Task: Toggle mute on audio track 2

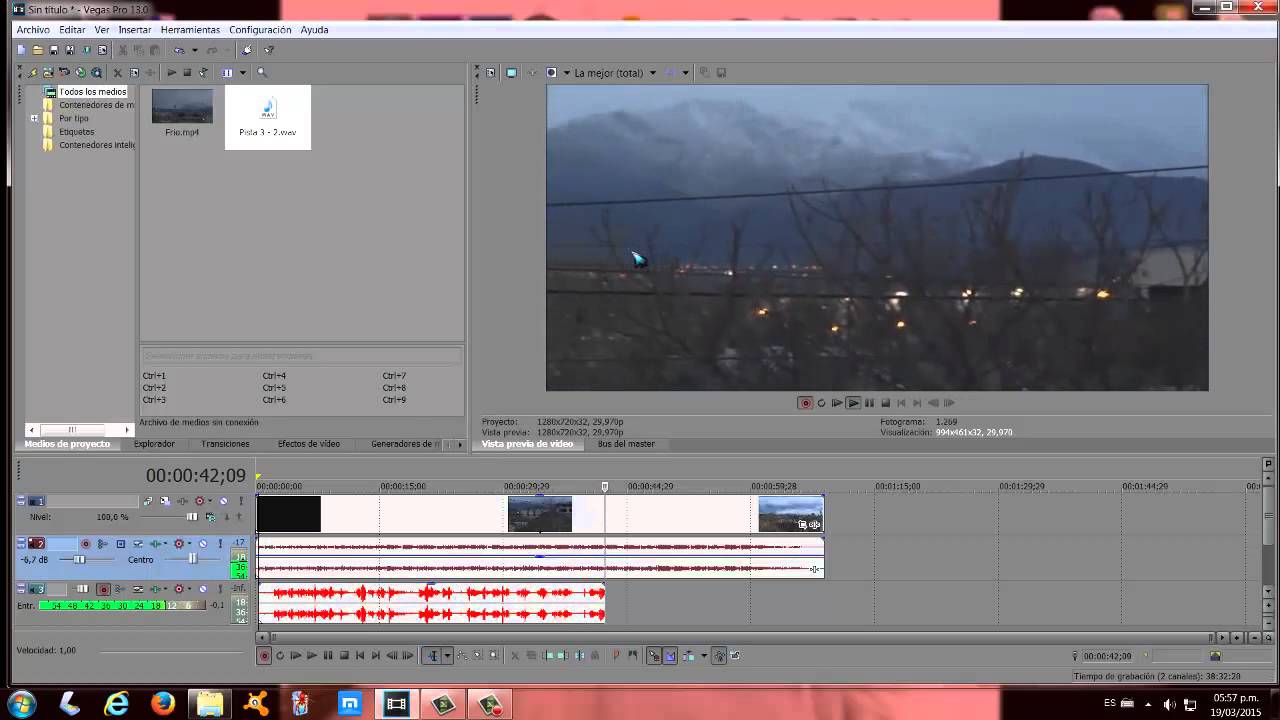Action: point(203,544)
